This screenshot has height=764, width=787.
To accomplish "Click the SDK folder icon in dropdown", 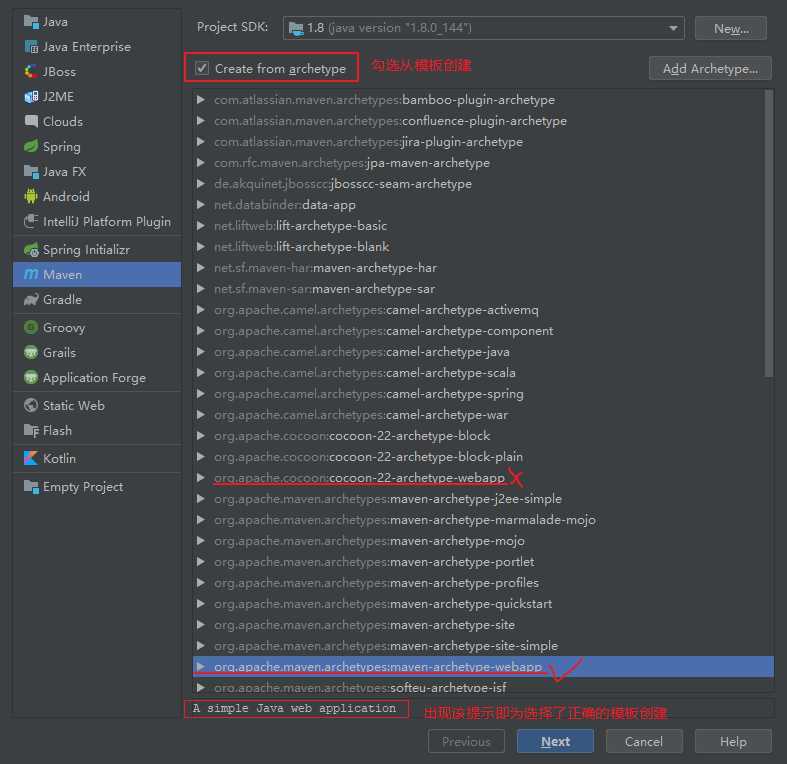I will [x=297, y=28].
